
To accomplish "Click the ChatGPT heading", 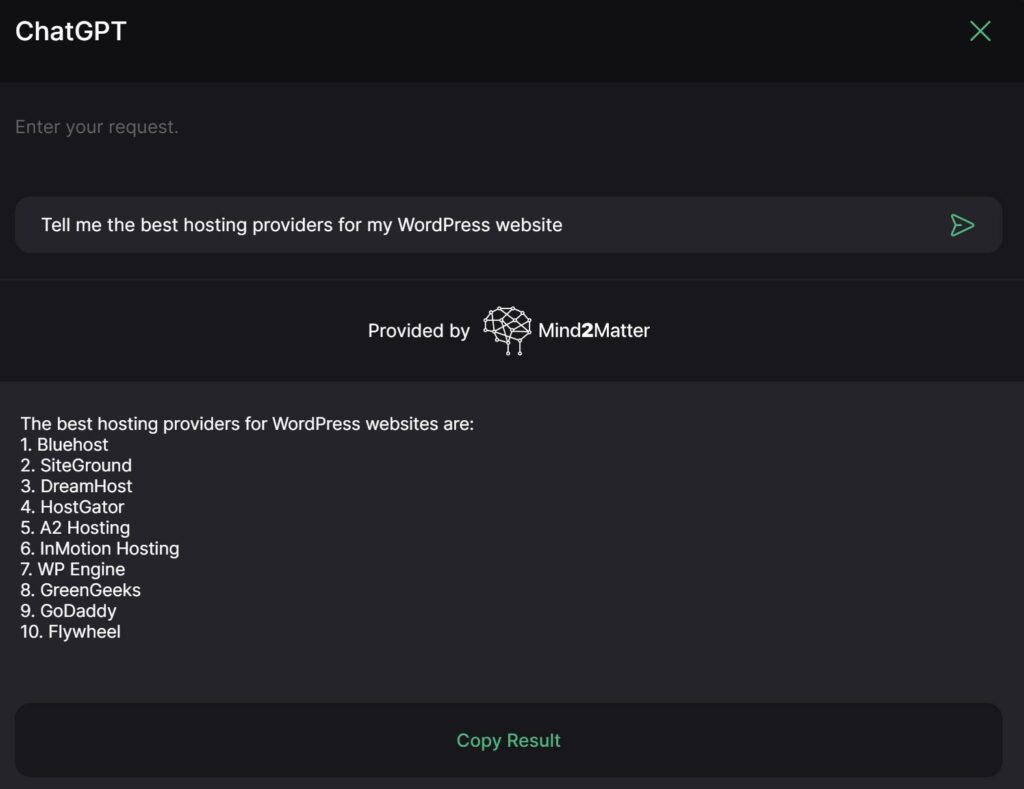I will click(x=69, y=30).
